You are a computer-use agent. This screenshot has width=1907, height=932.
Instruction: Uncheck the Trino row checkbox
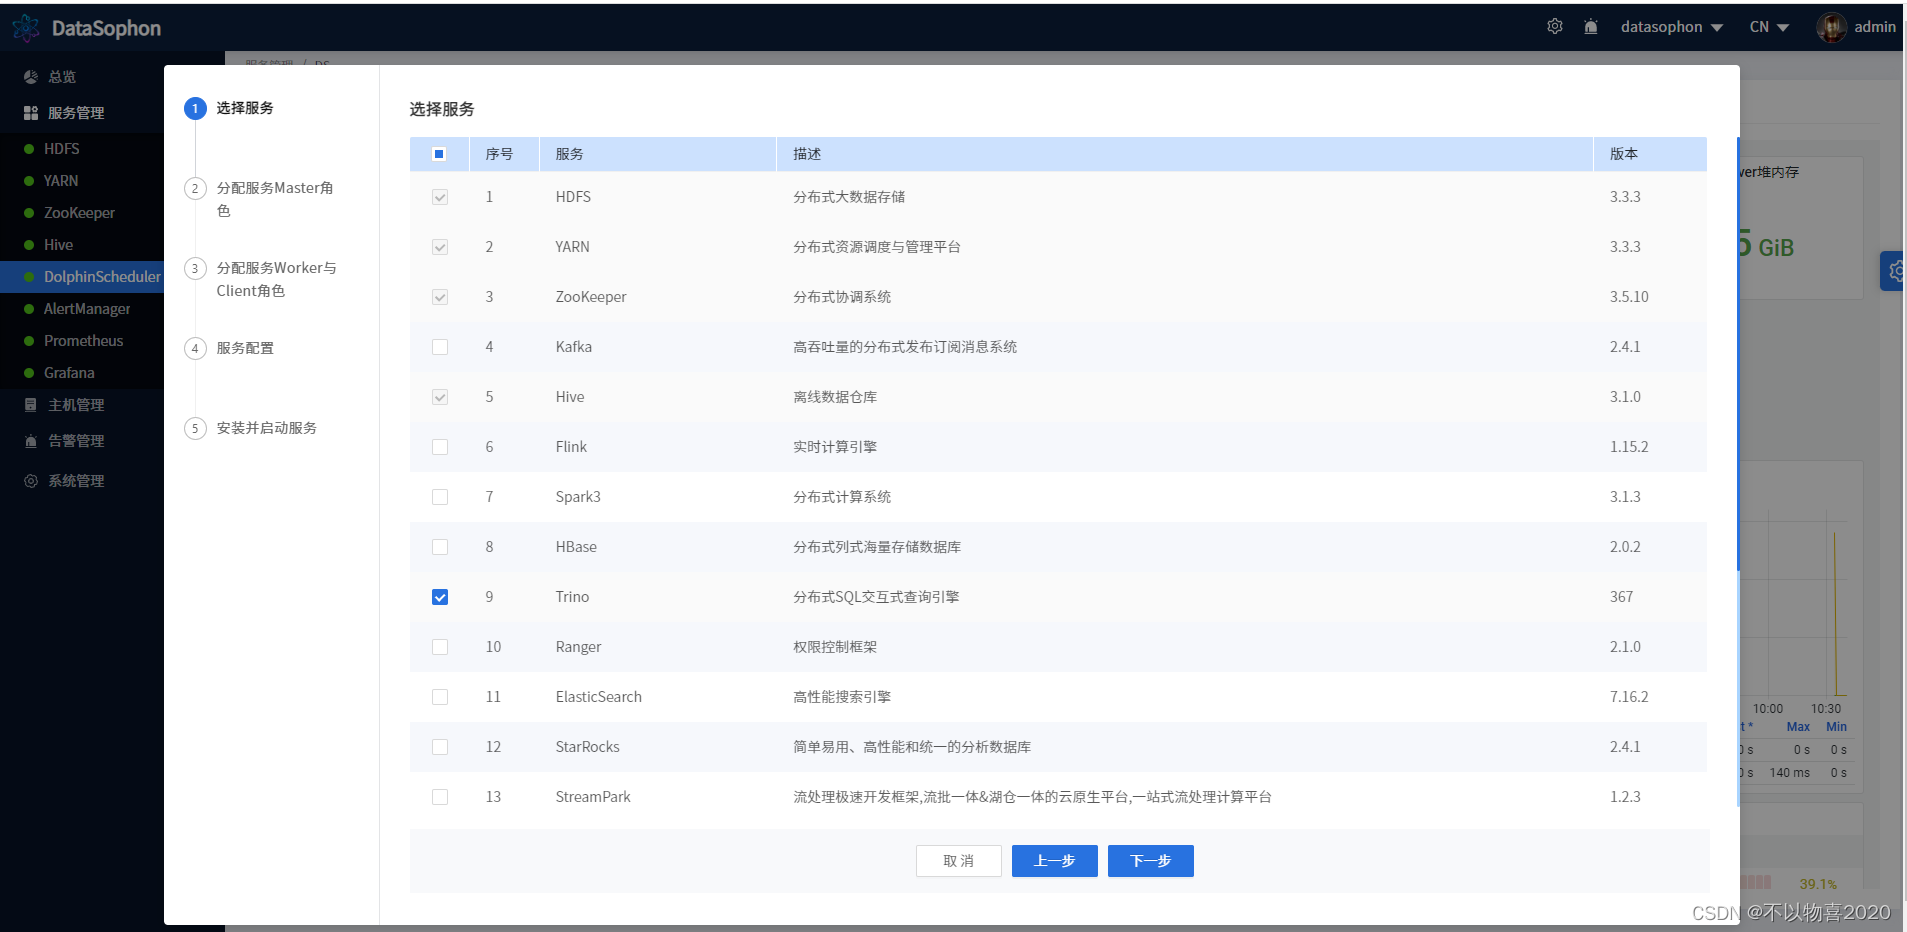click(440, 597)
